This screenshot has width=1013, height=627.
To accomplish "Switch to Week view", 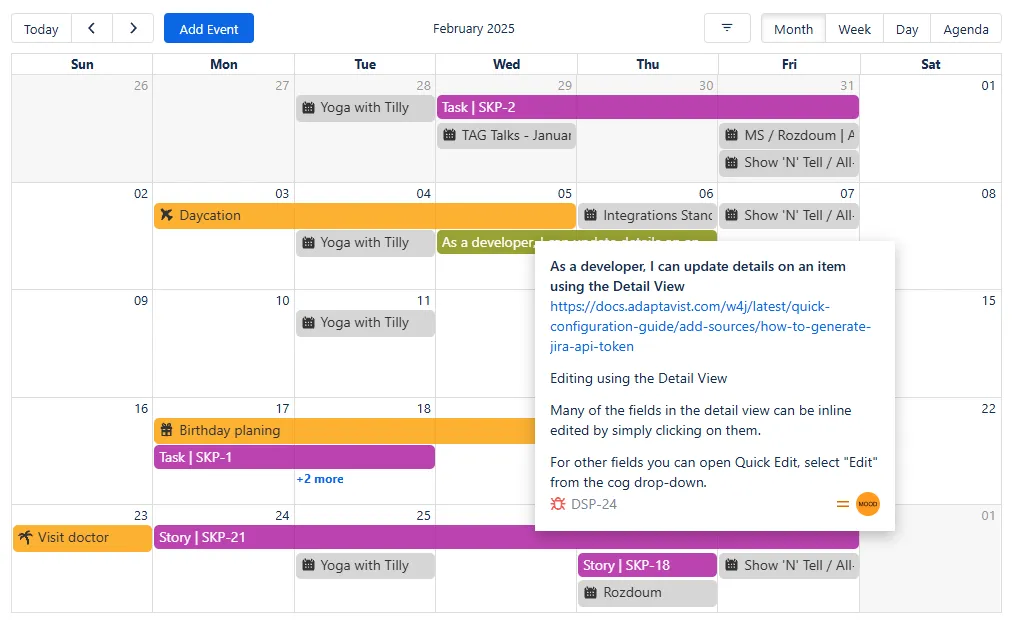I will (x=854, y=28).
